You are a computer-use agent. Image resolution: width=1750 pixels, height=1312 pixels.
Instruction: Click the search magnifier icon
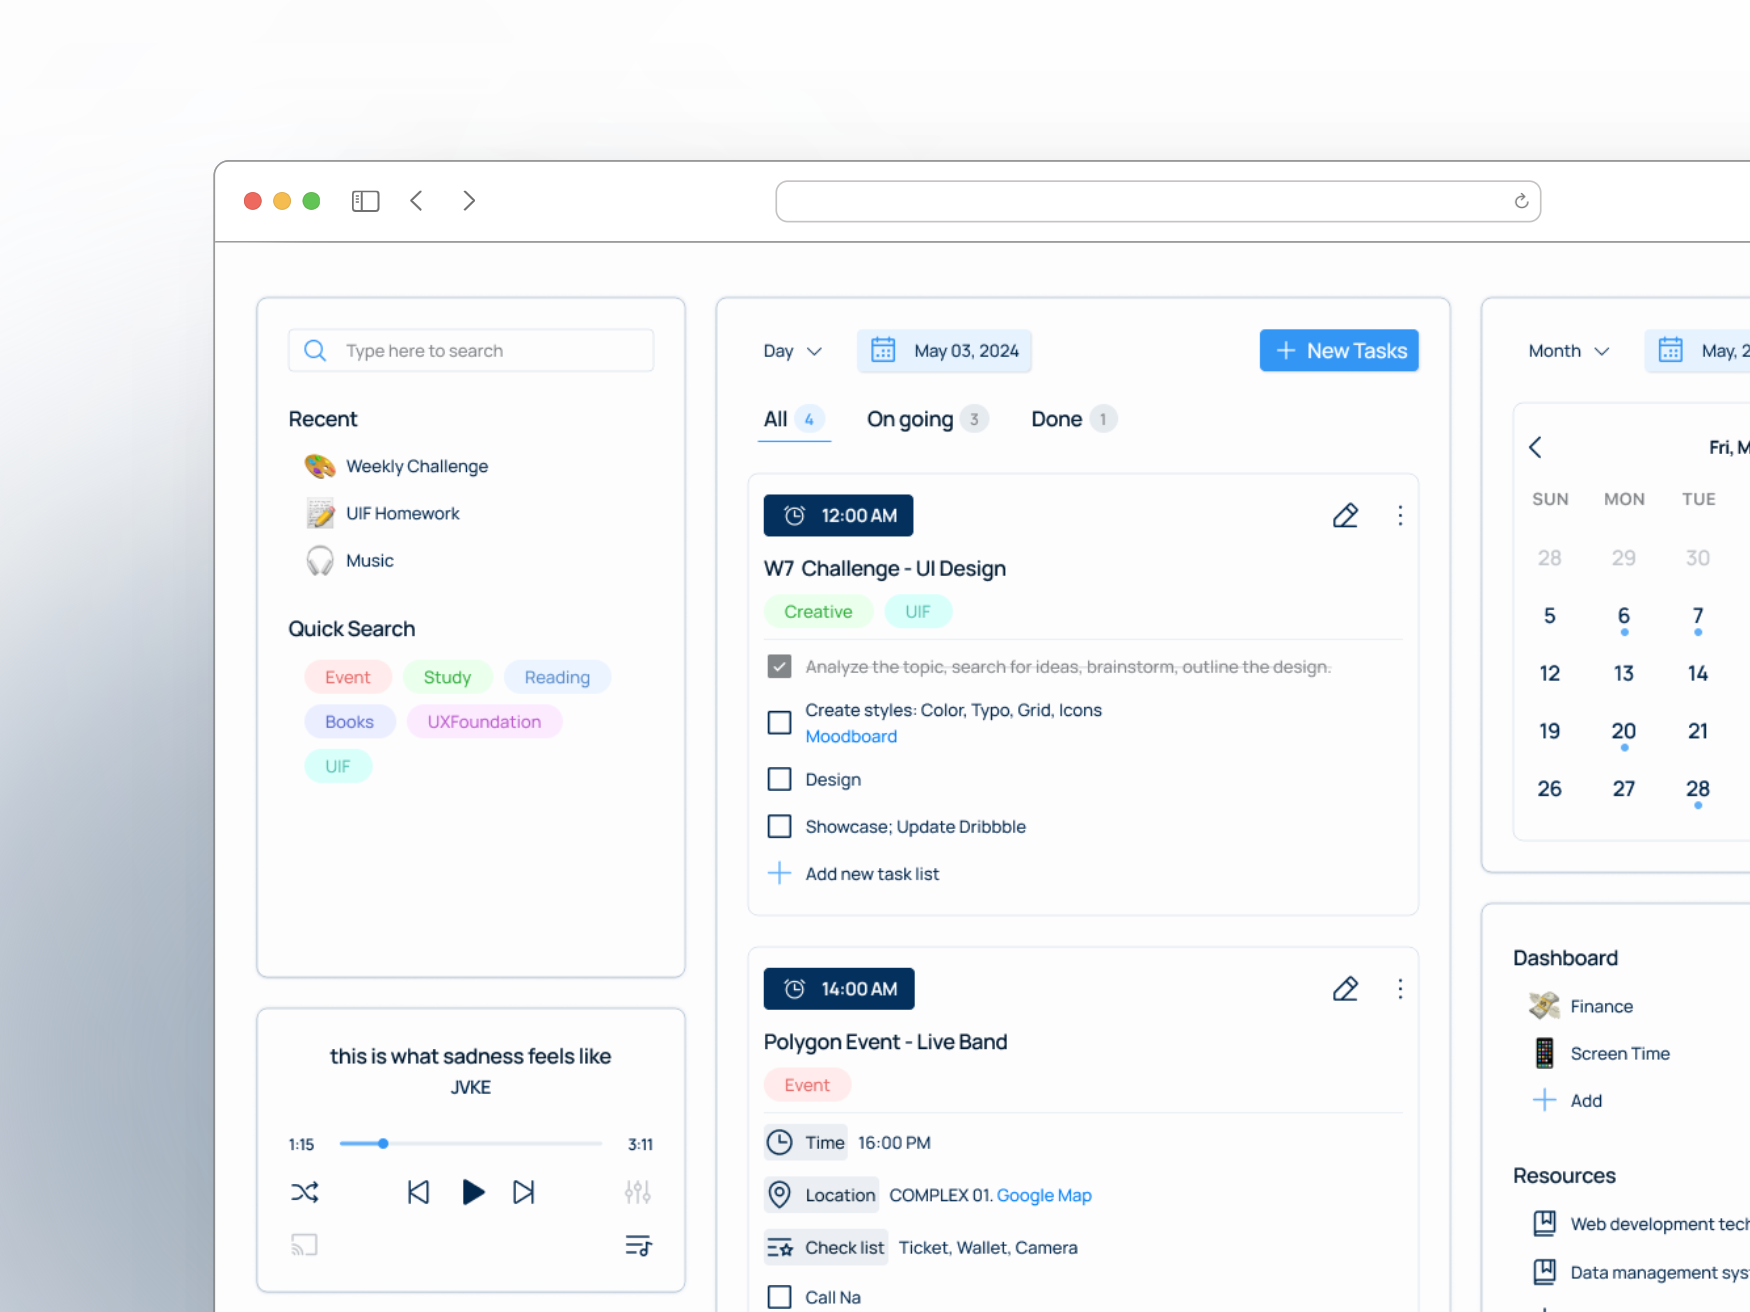coord(315,350)
